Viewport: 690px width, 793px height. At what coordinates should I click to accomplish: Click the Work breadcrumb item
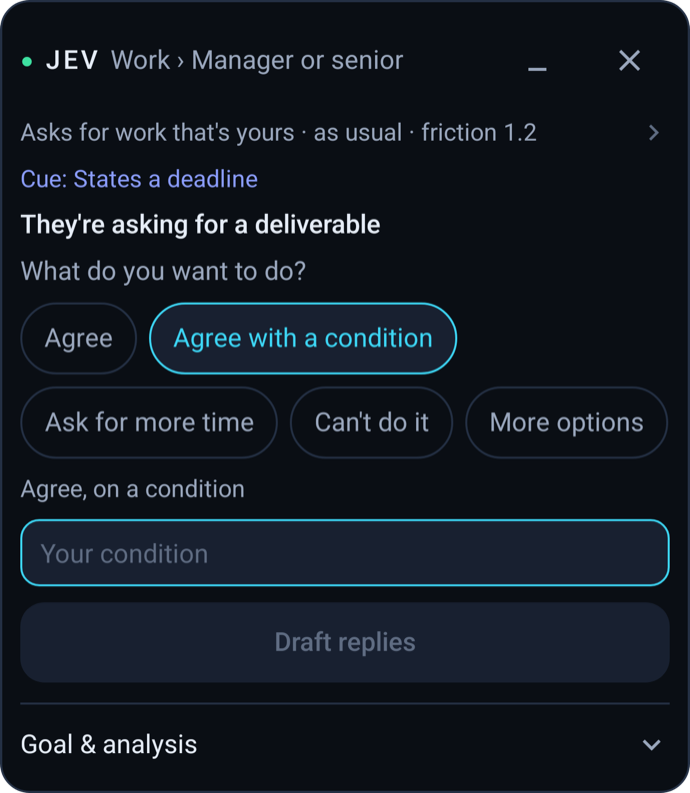[141, 60]
